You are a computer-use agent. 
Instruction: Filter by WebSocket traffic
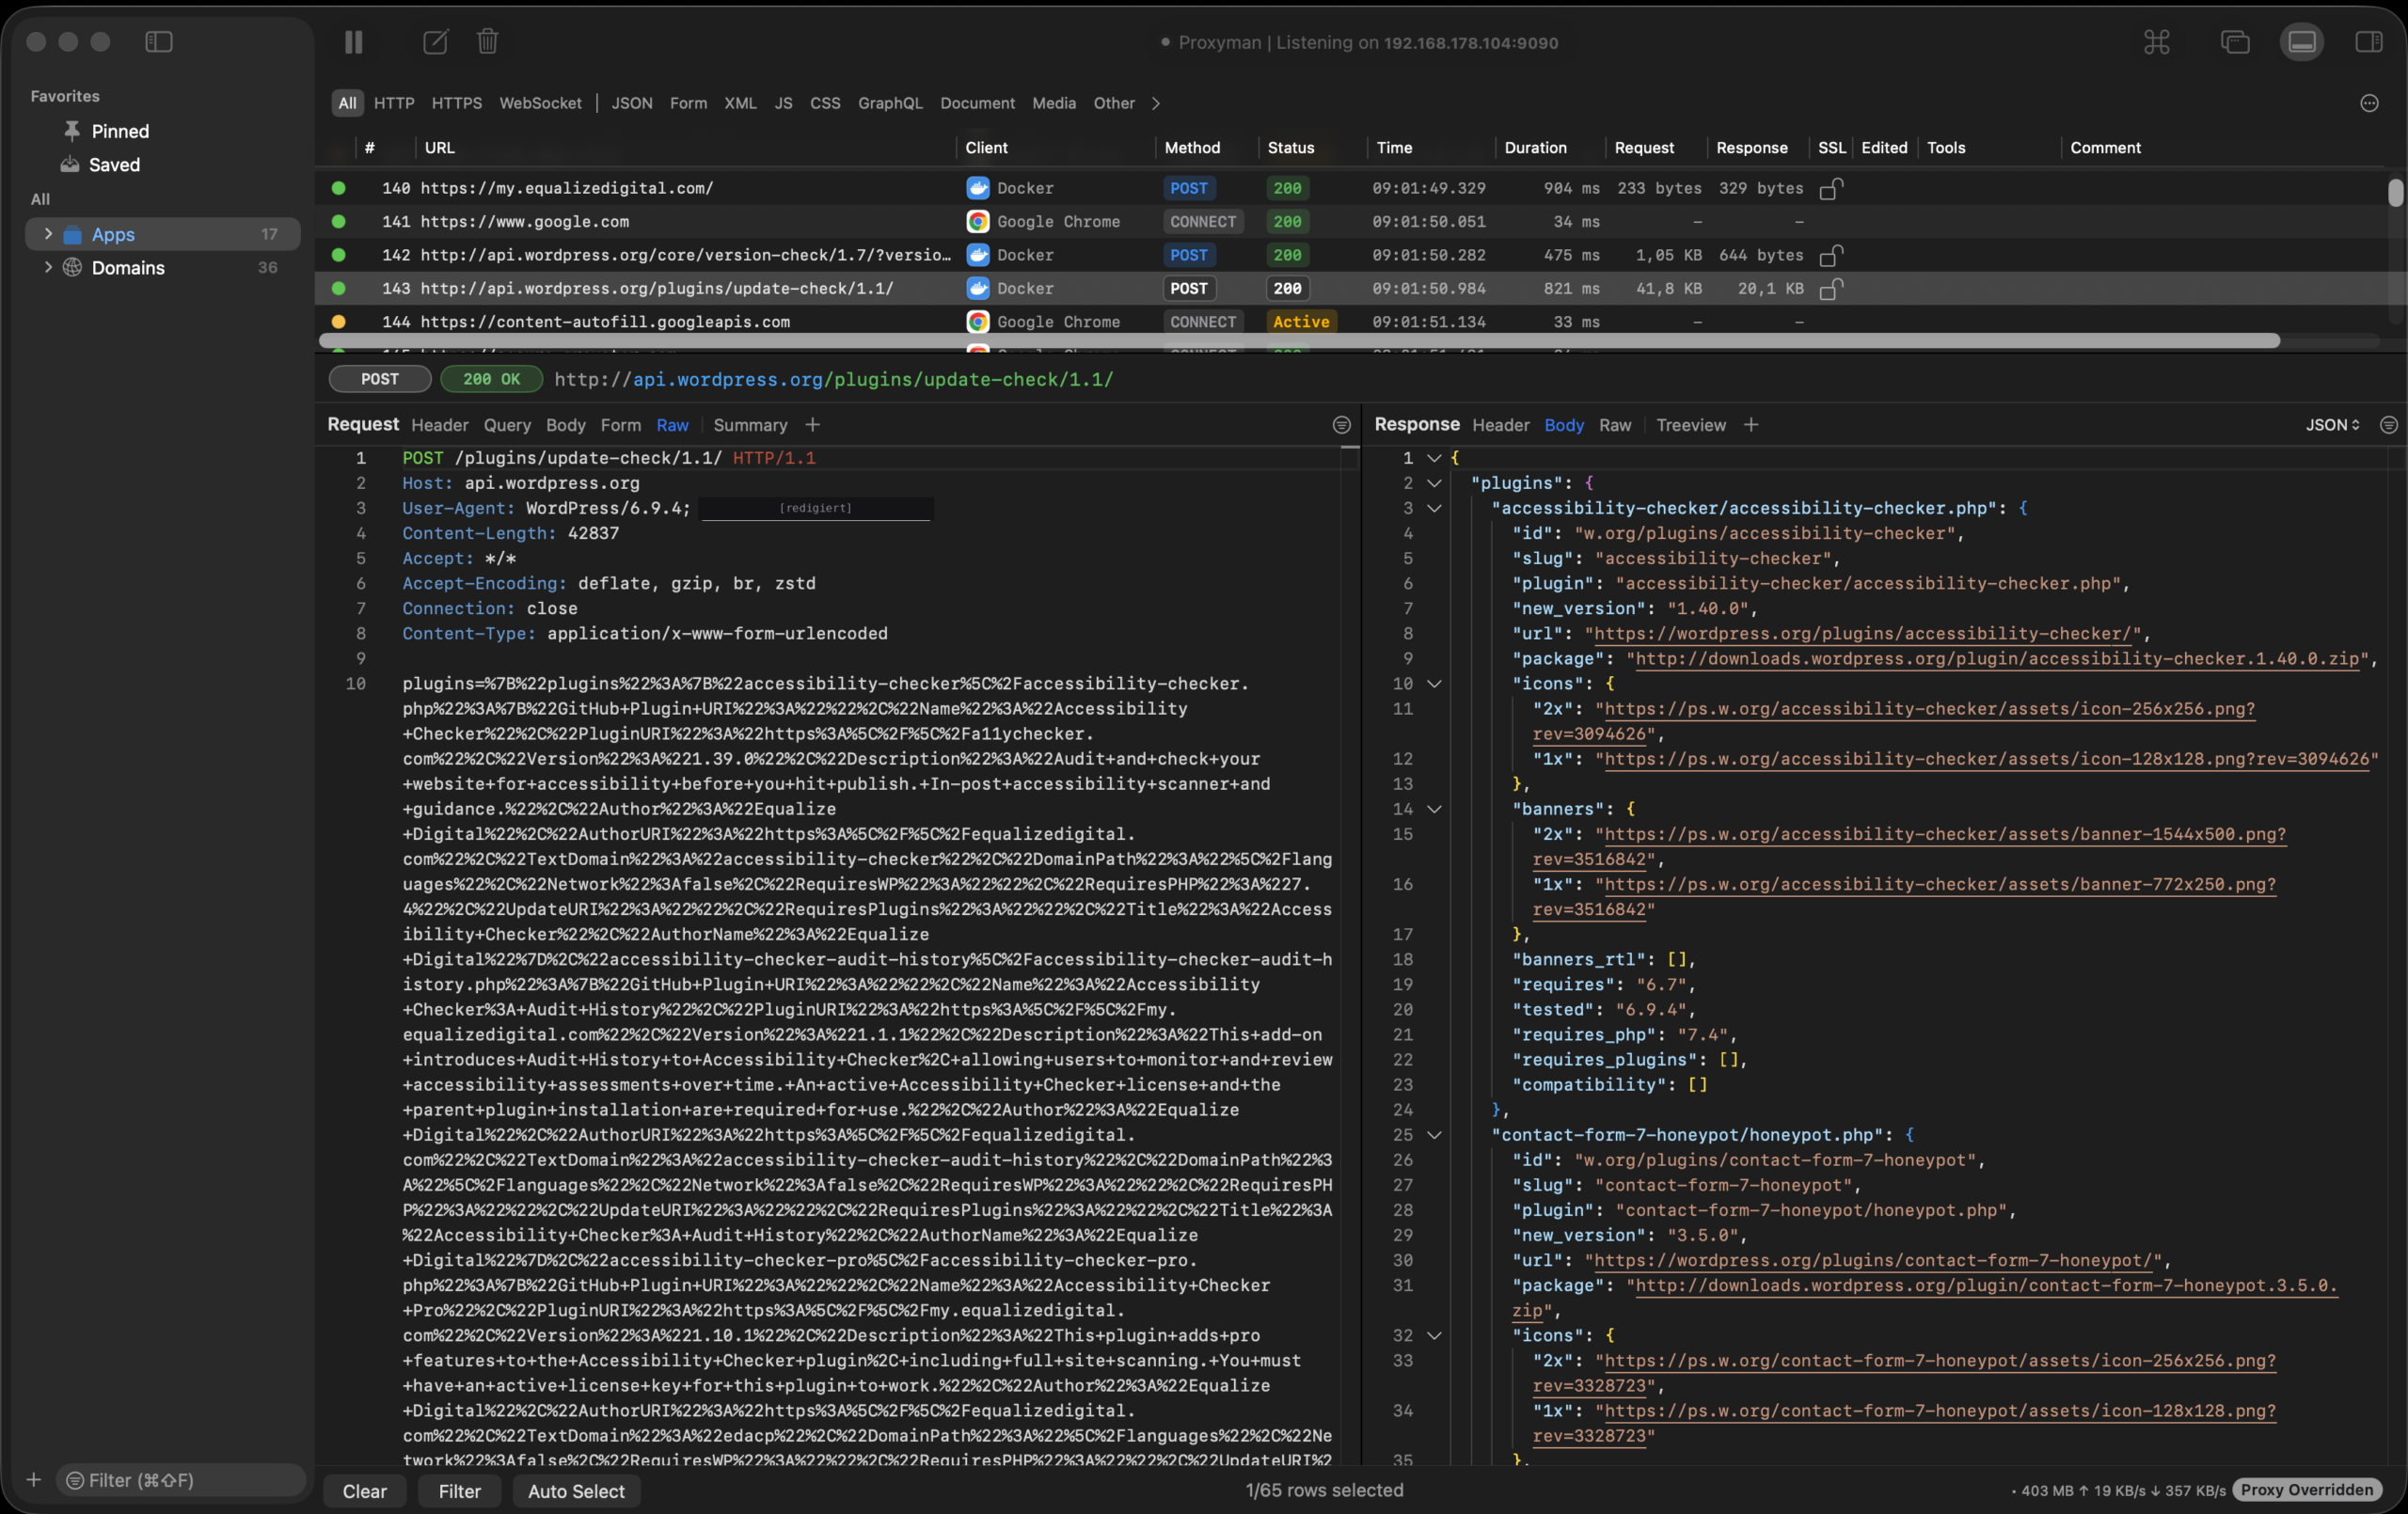[x=540, y=103]
